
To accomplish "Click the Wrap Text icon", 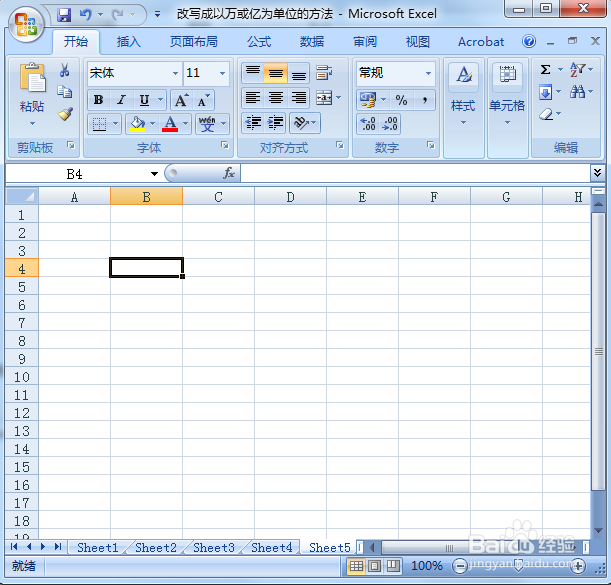I will coord(324,72).
